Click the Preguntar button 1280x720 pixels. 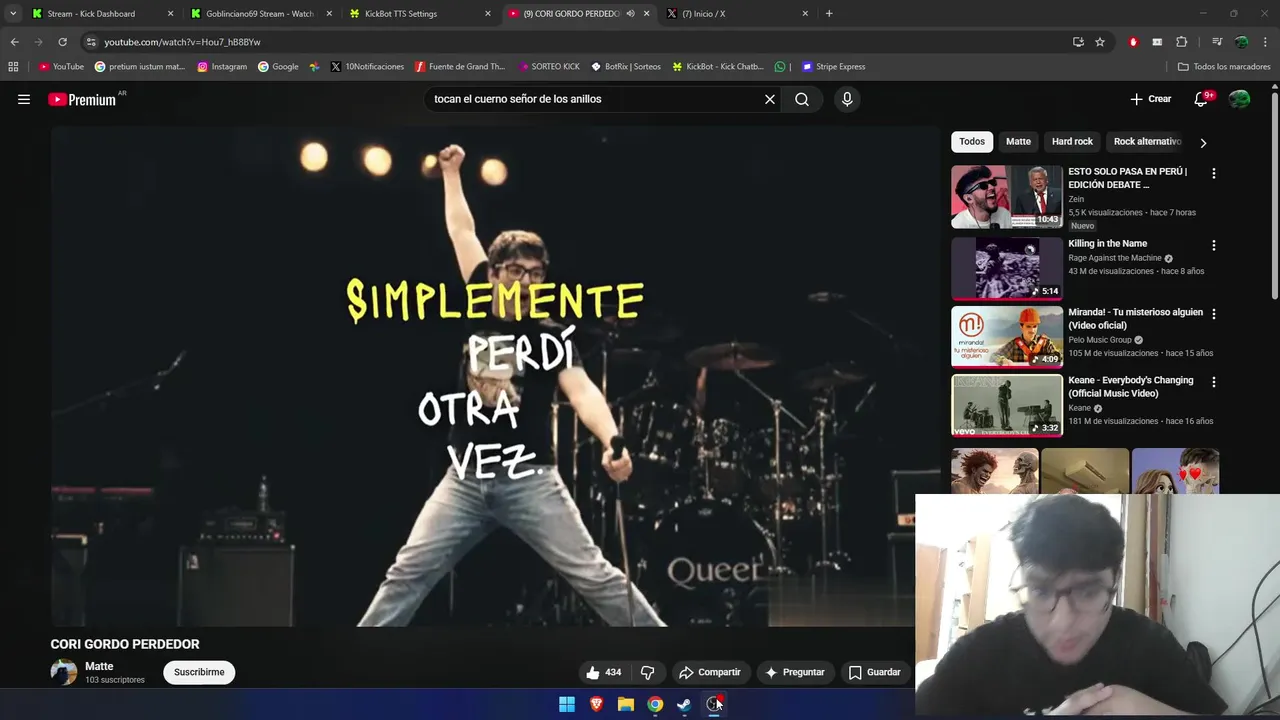tap(795, 672)
